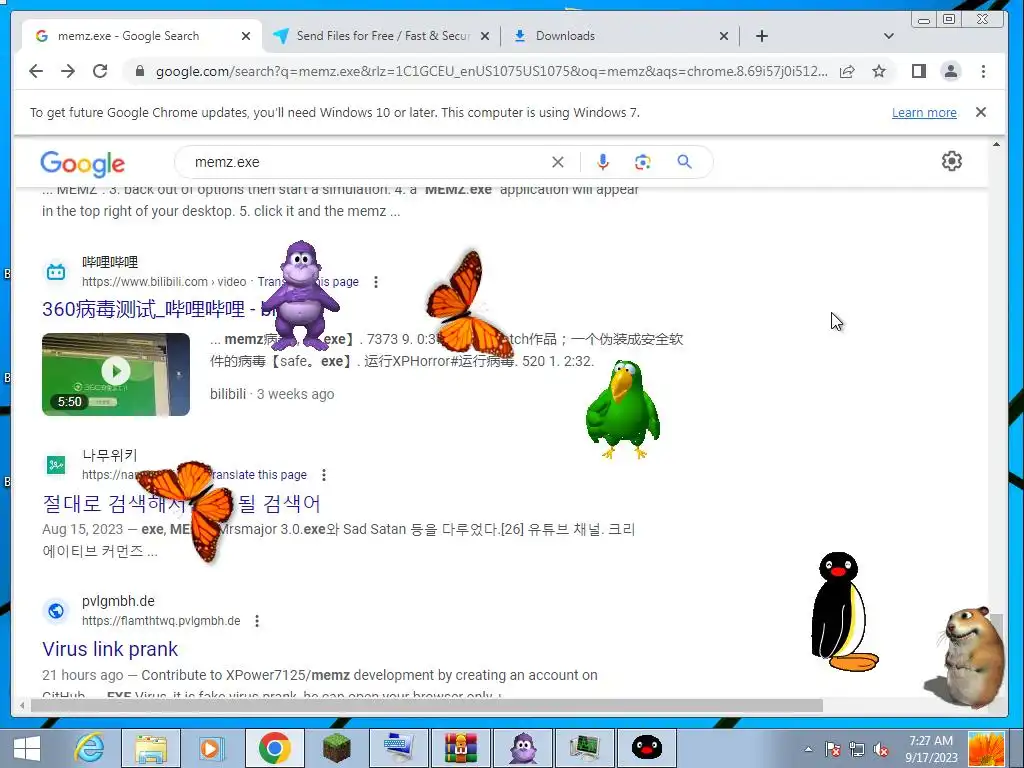Image resolution: width=1024 pixels, height=768 pixels.
Task: Go back to the previous page
Action: pos(36,71)
